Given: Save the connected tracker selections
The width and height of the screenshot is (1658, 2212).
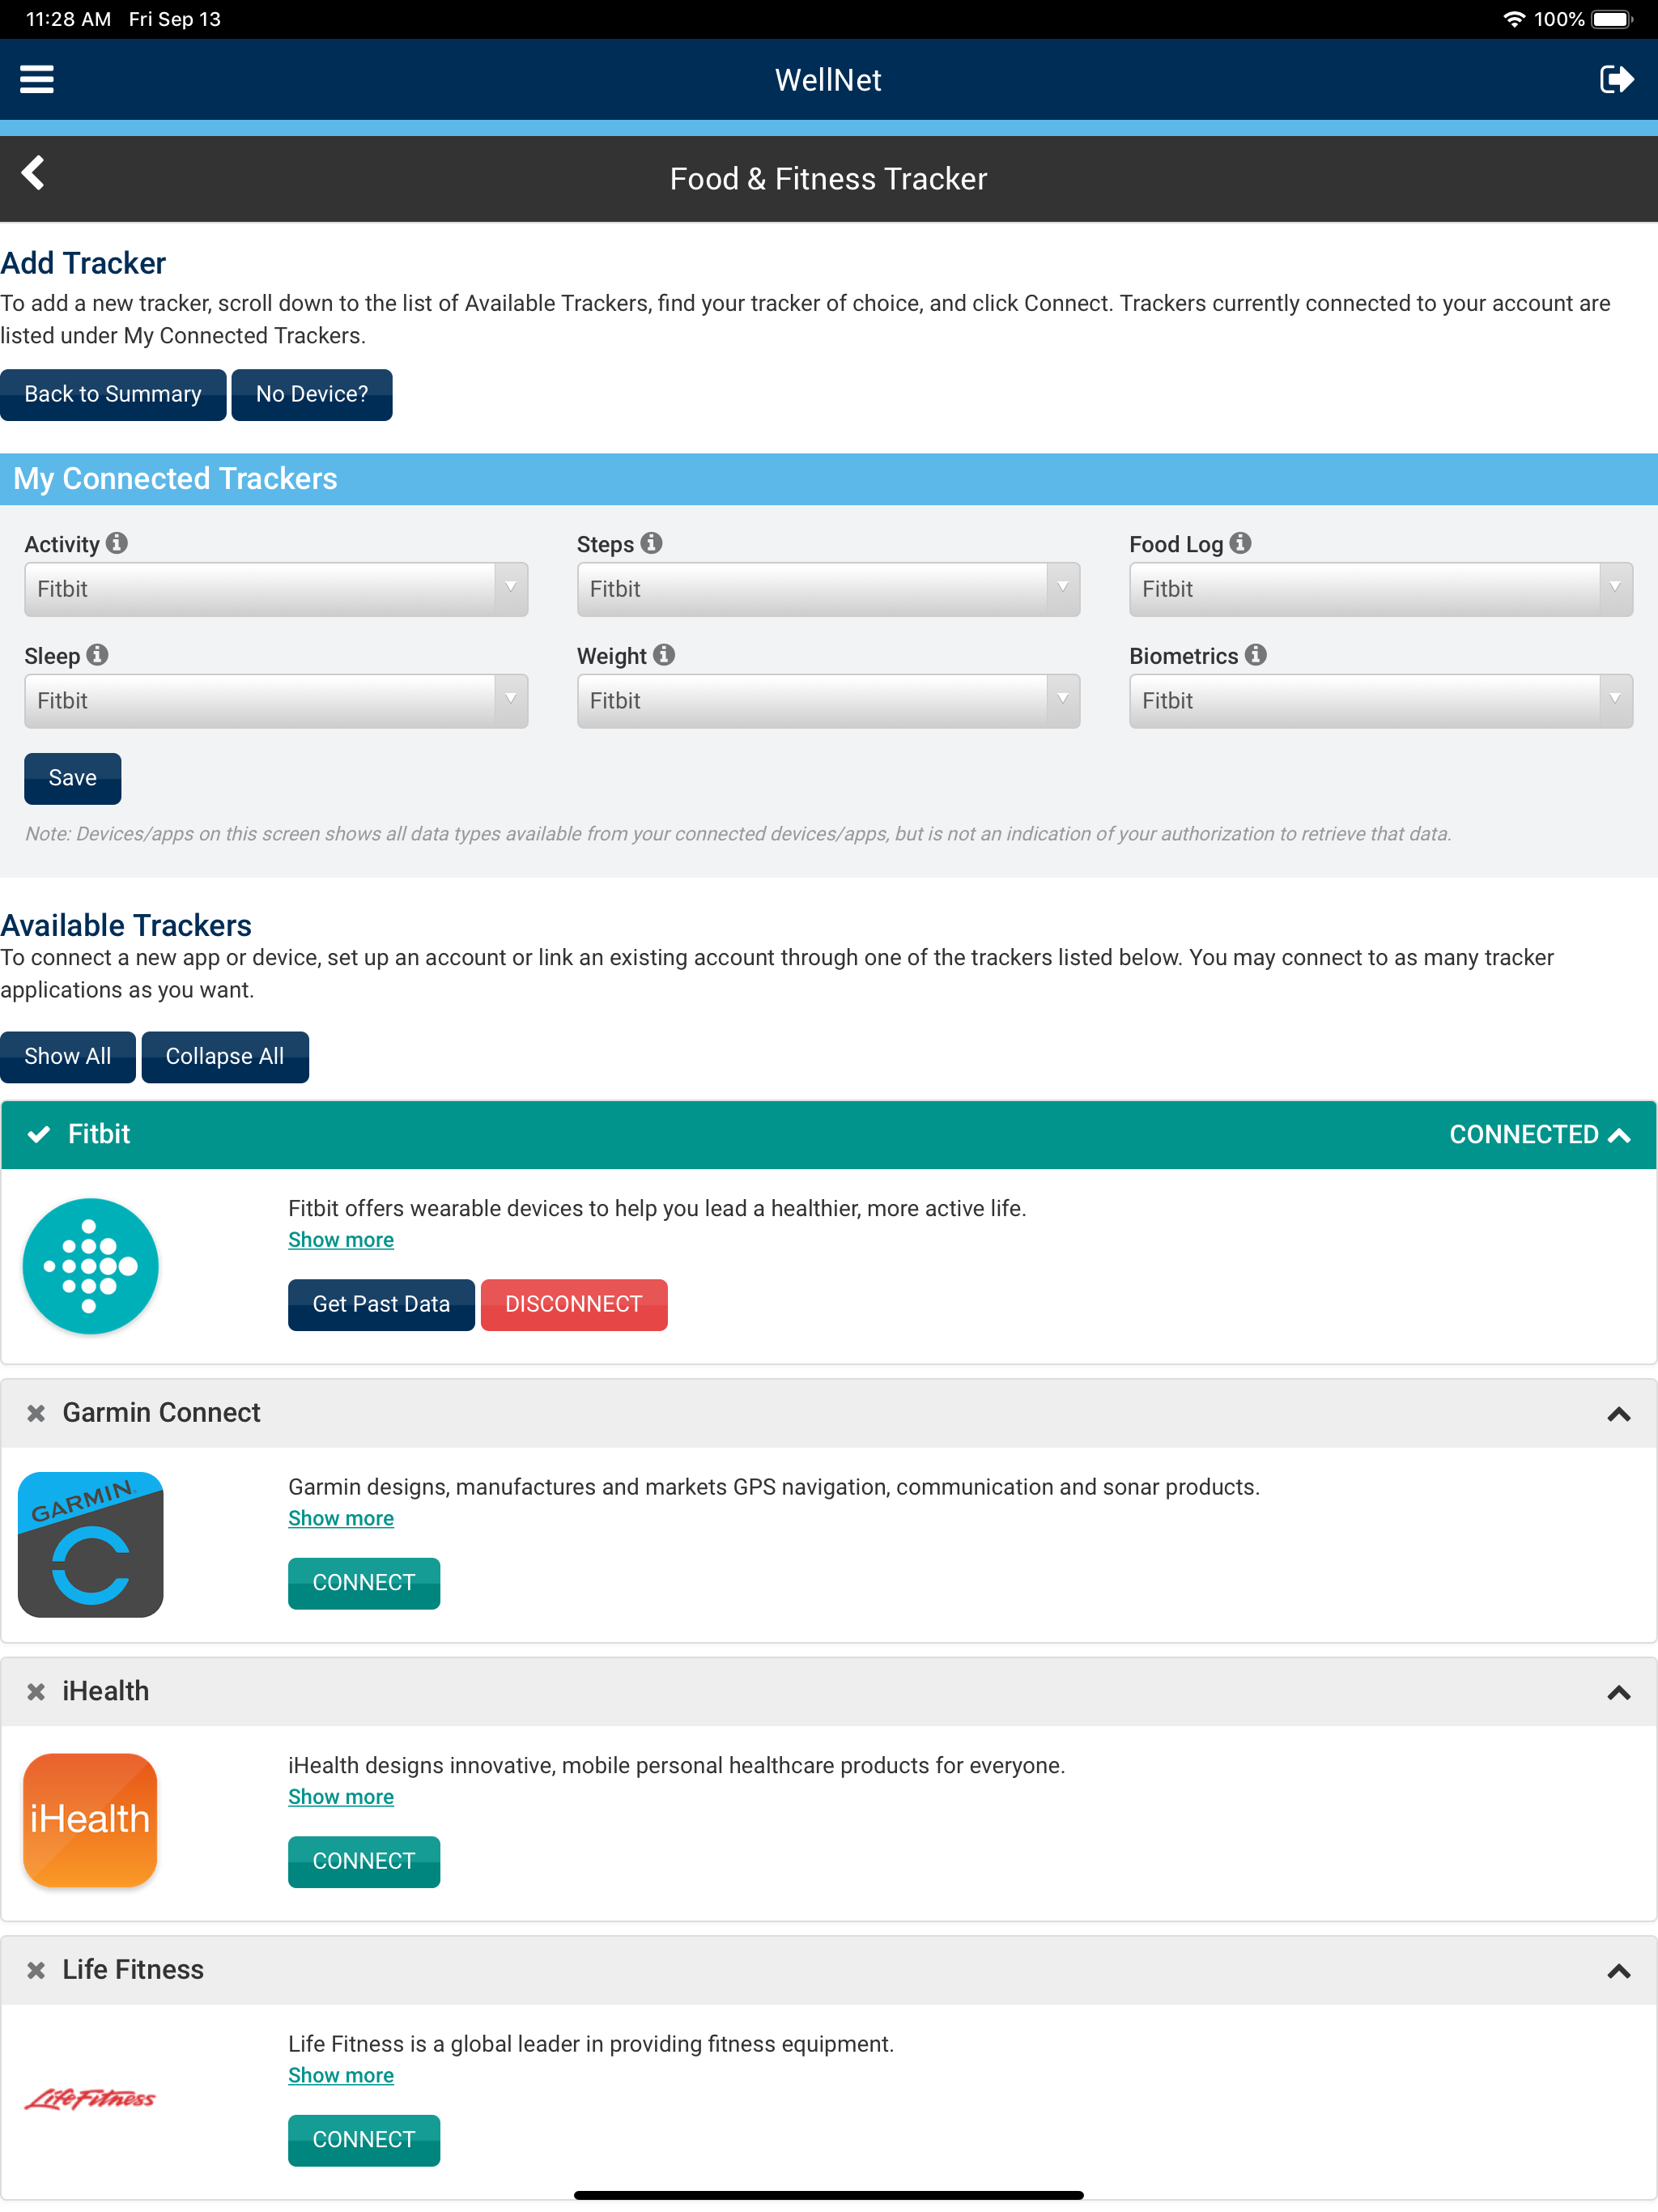Looking at the screenshot, I should tap(73, 778).
